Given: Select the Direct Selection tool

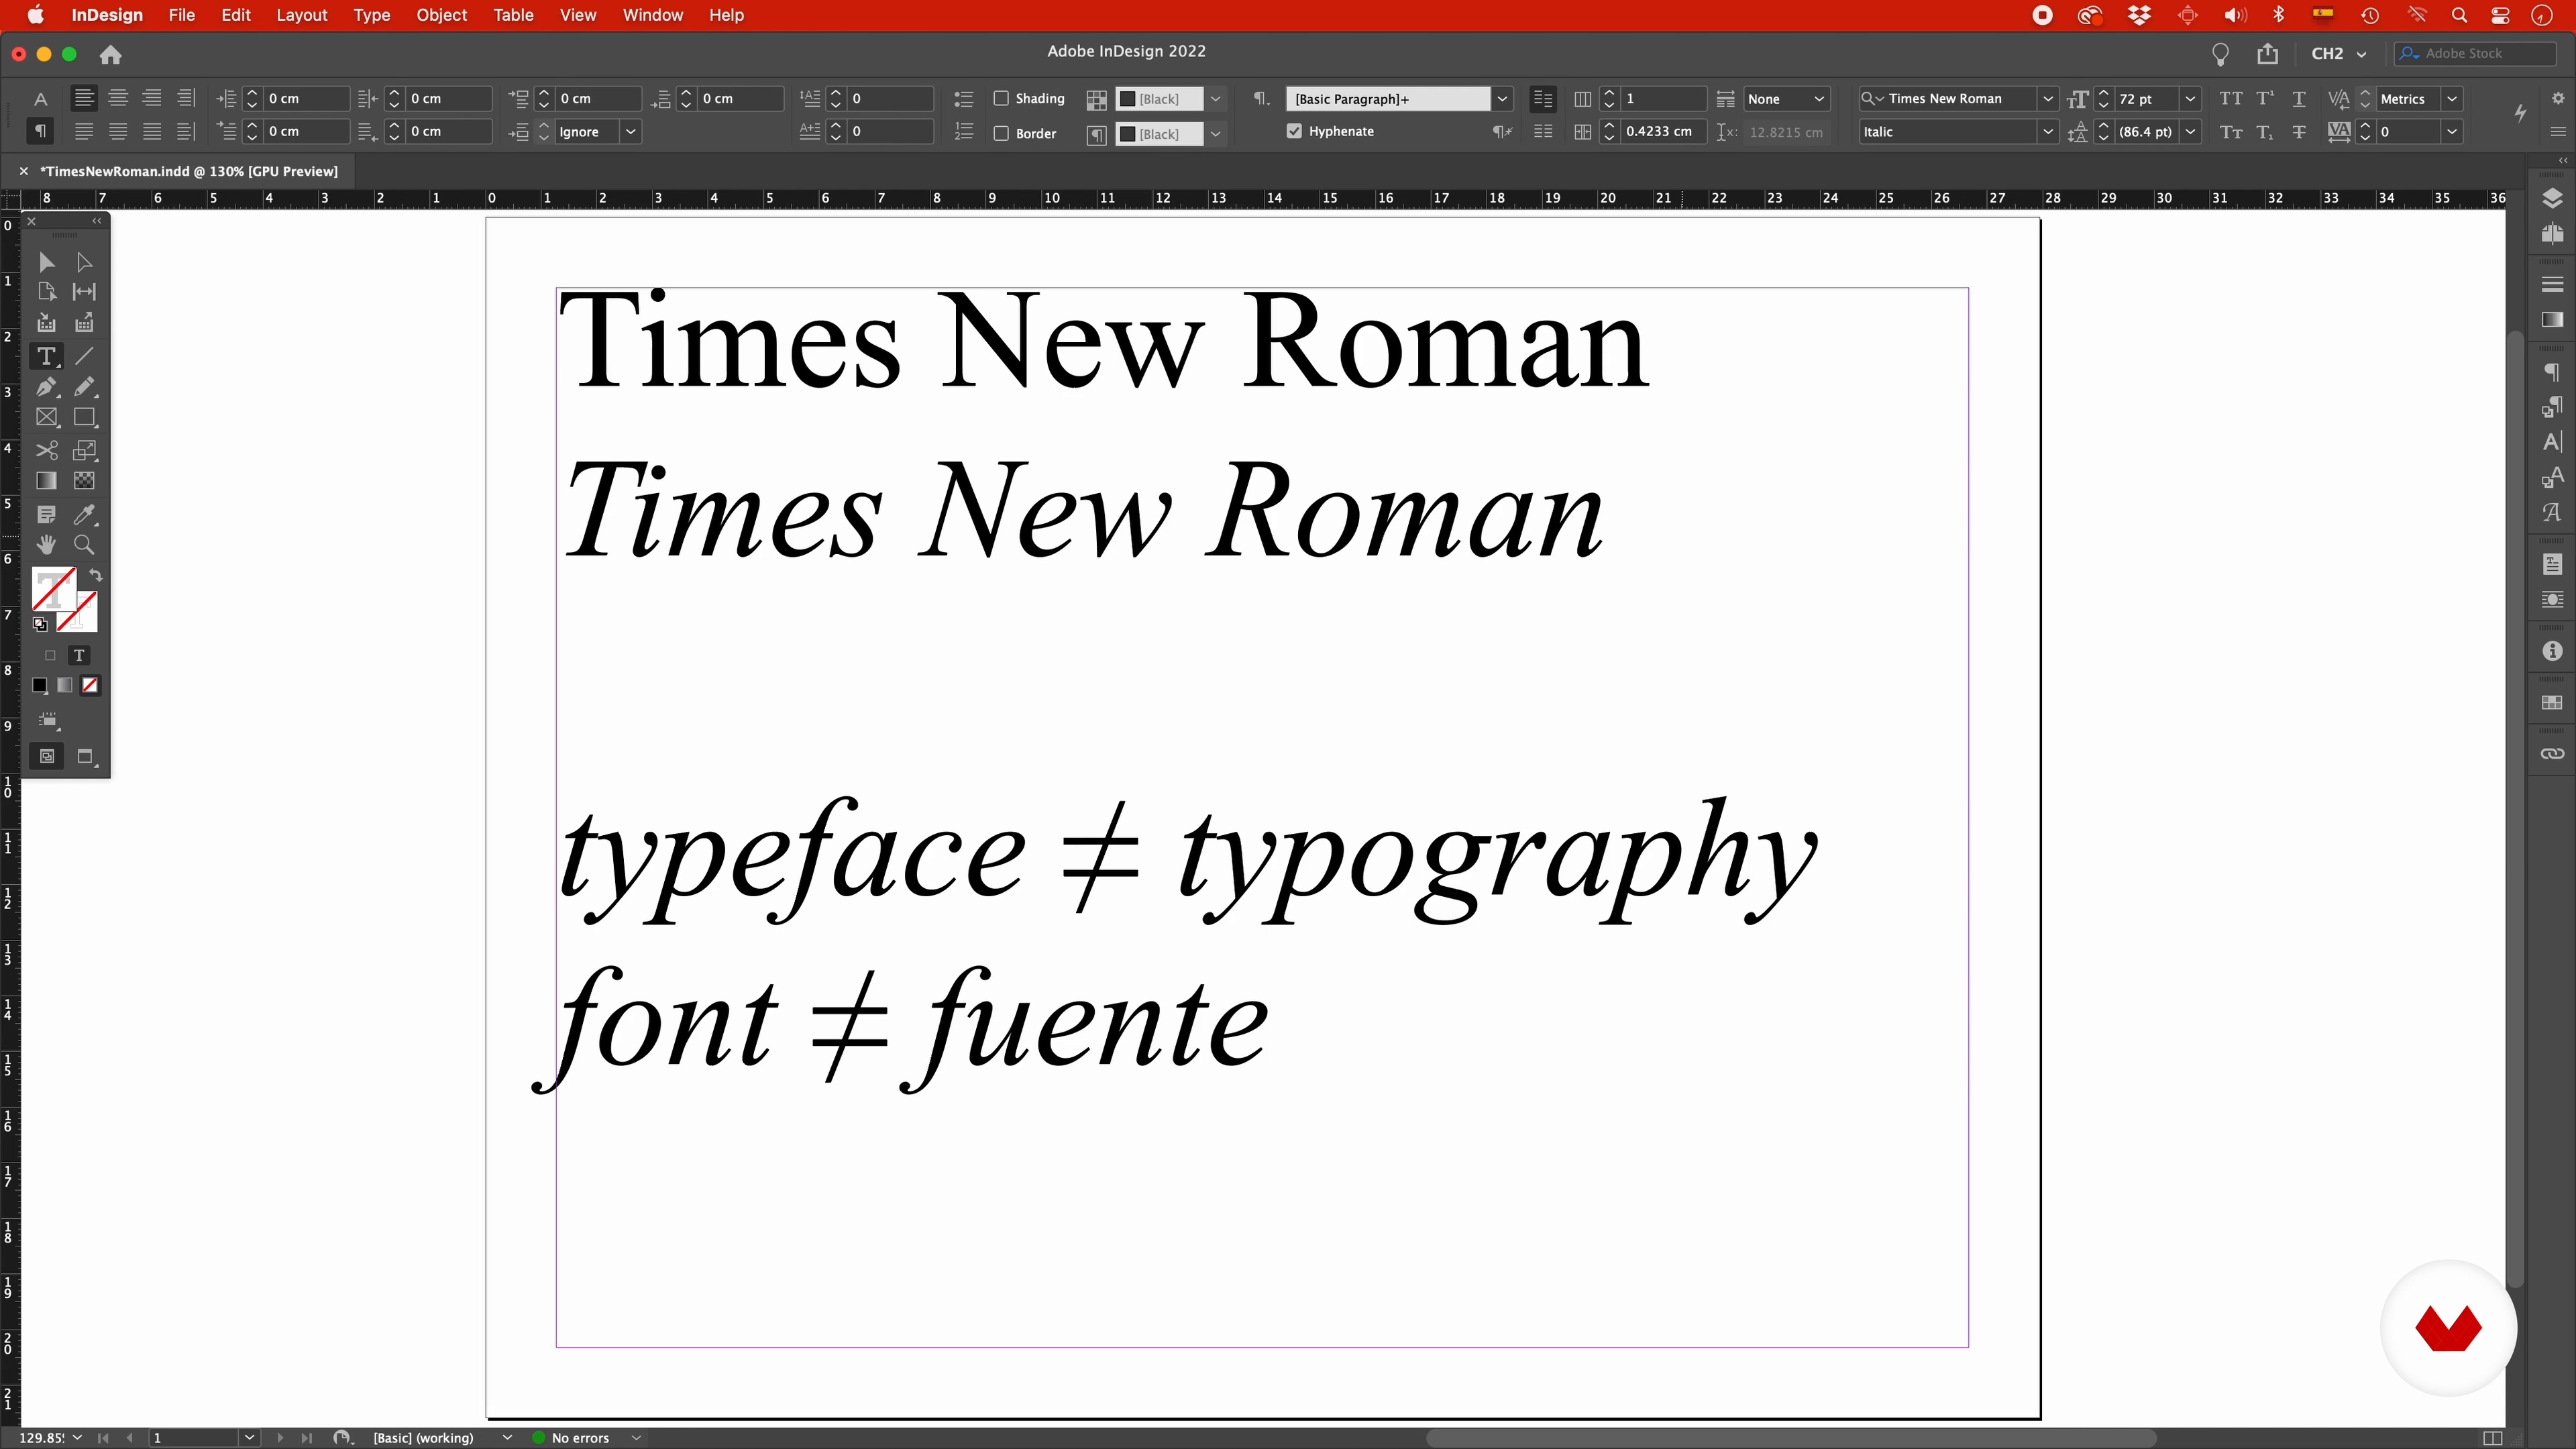Looking at the screenshot, I should point(85,262).
